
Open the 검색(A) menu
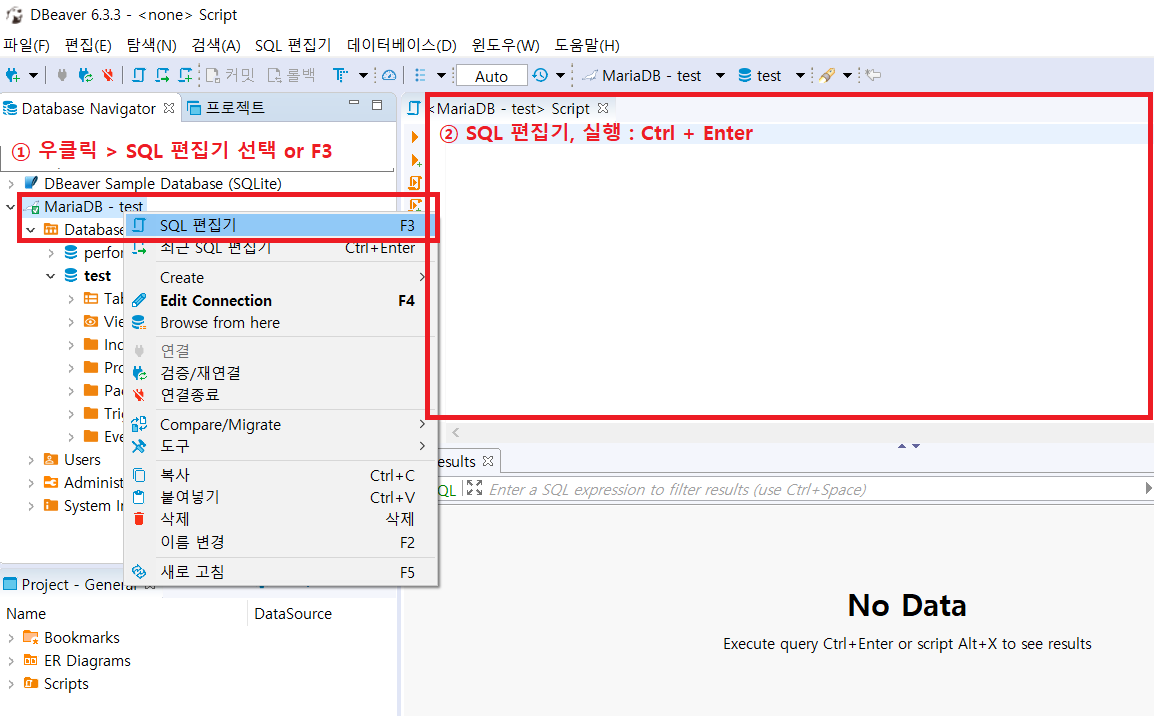click(216, 46)
